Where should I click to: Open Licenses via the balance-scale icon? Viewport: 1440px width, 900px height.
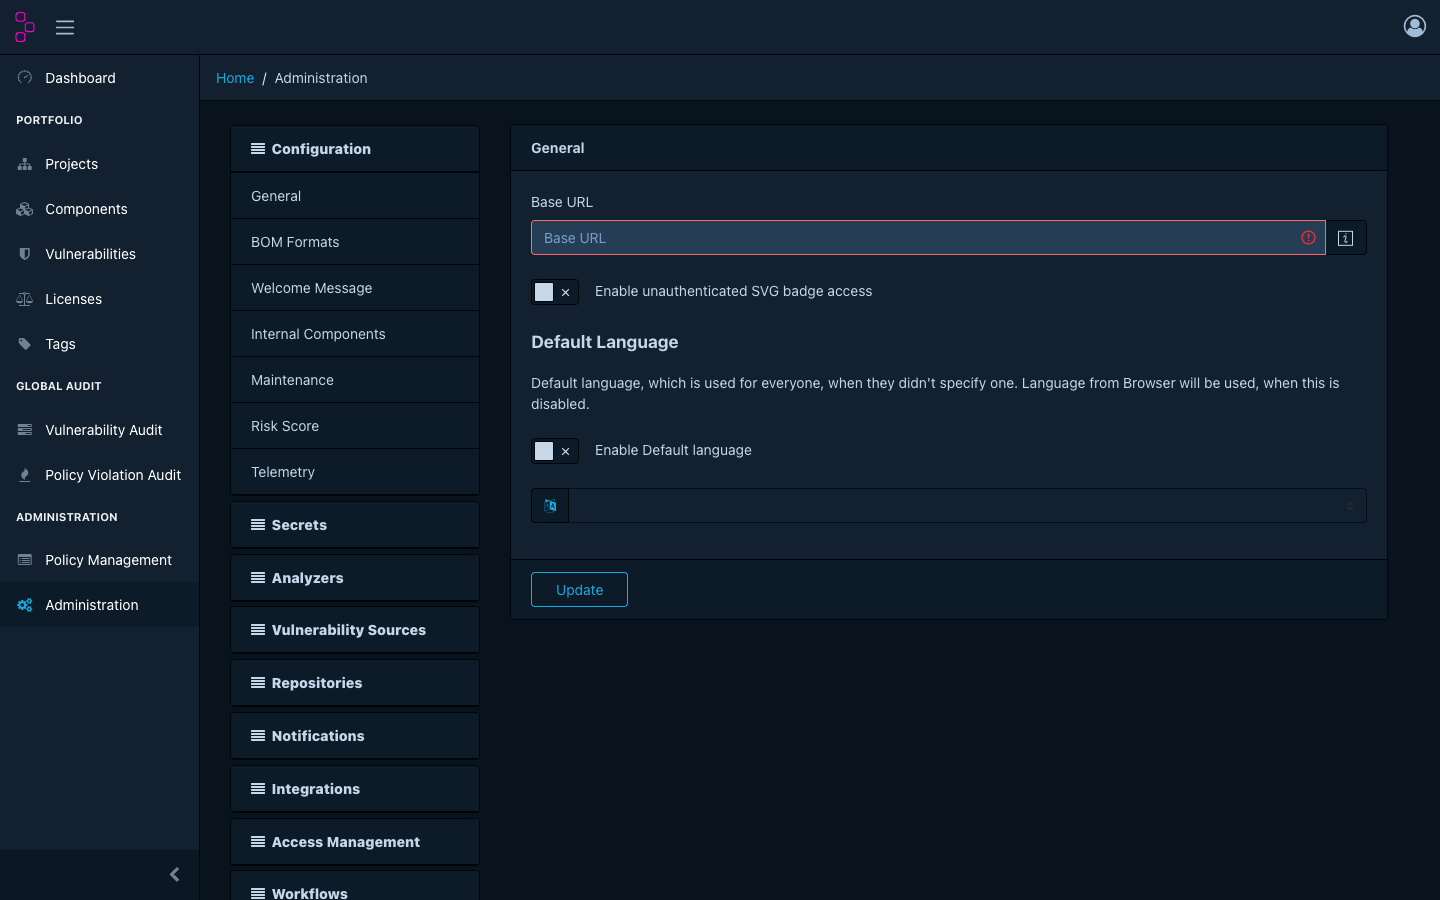[25, 299]
